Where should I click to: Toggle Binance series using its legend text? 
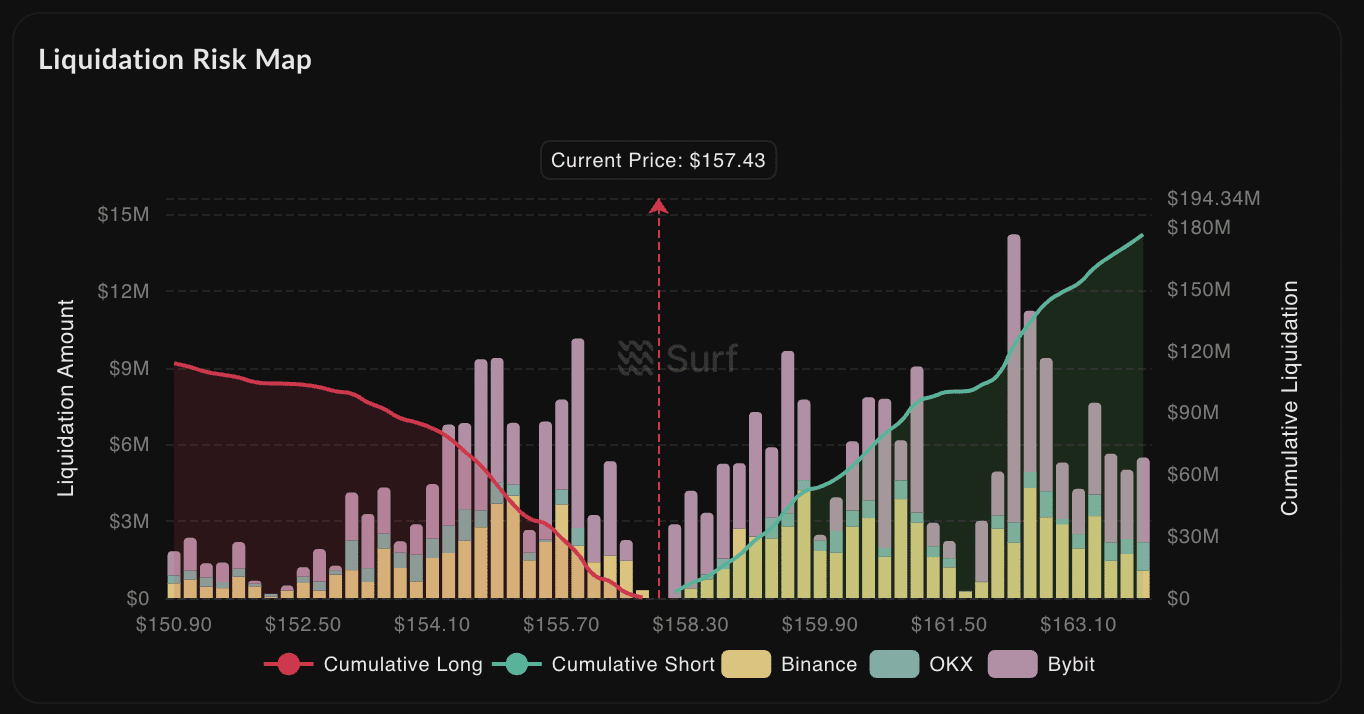[819, 664]
